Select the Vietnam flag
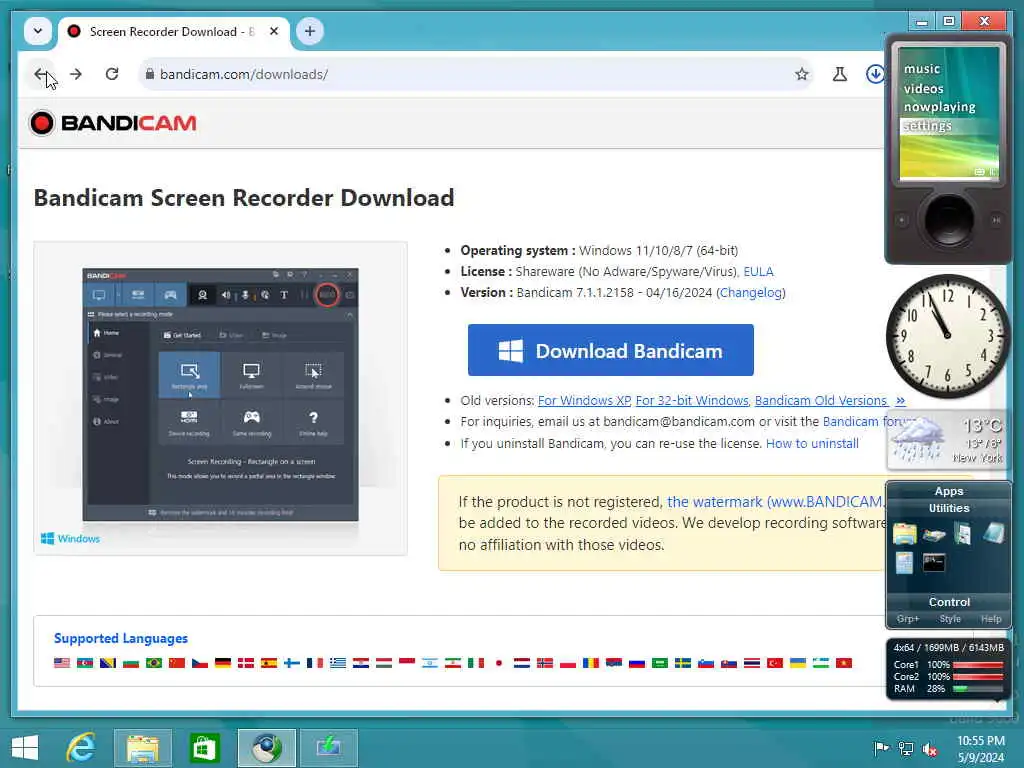1024x768 pixels. tap(844, 663)
